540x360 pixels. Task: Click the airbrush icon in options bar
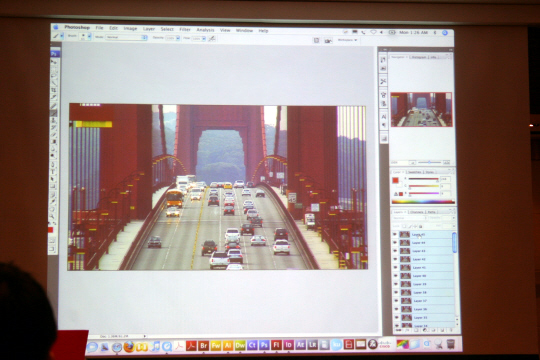pyautogui.click(x=212, y=39)
